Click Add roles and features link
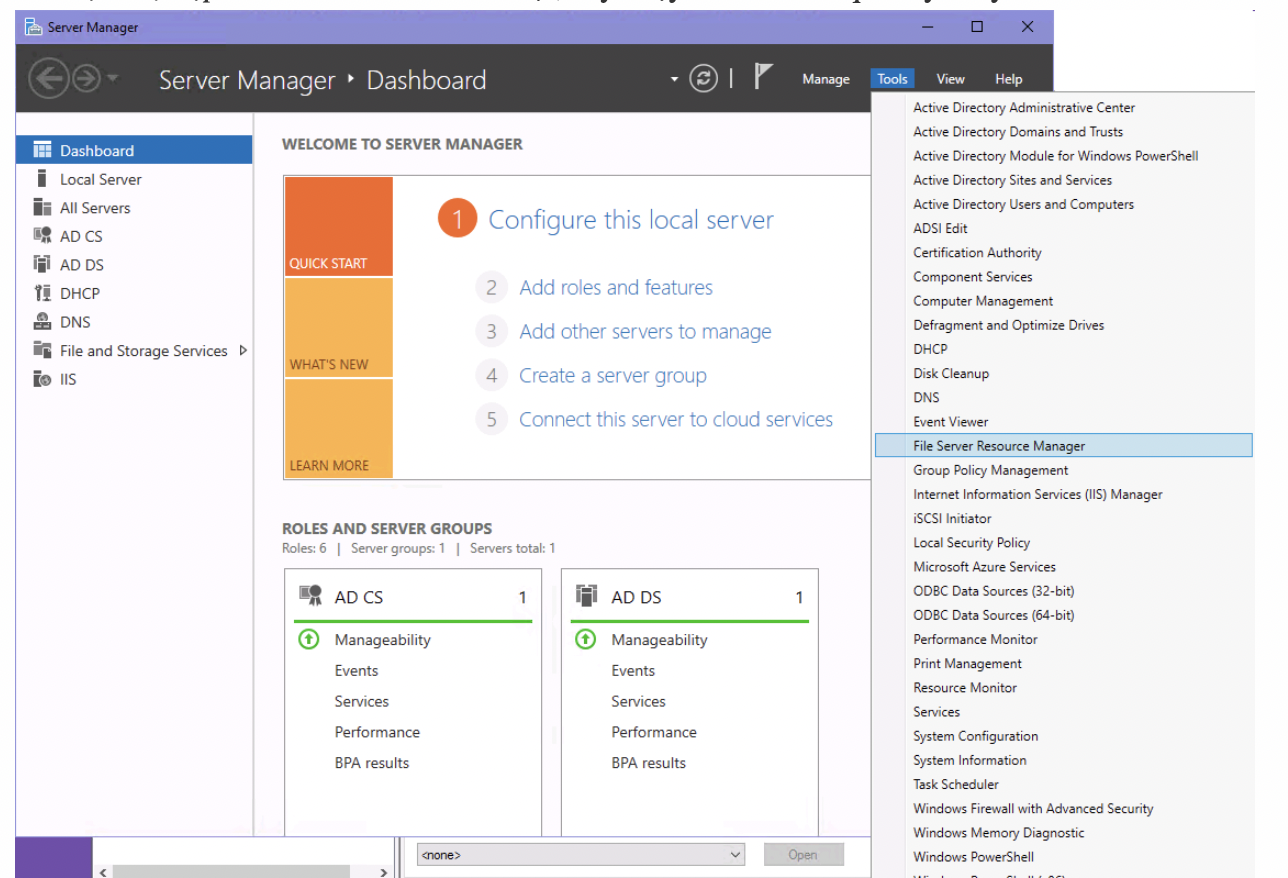 coord(616,288)
